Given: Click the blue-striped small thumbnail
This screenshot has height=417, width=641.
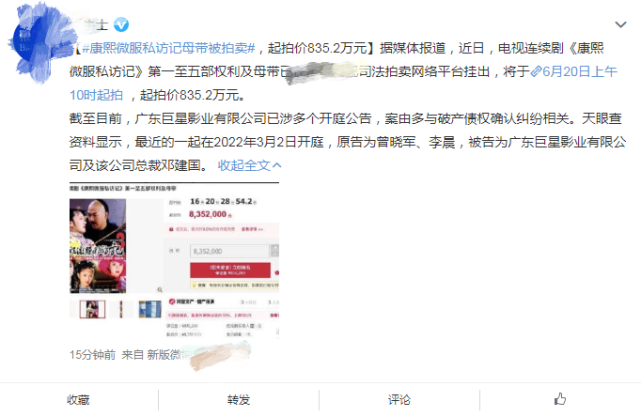Looking at the screenshot, I should click(x=150, y=309).
